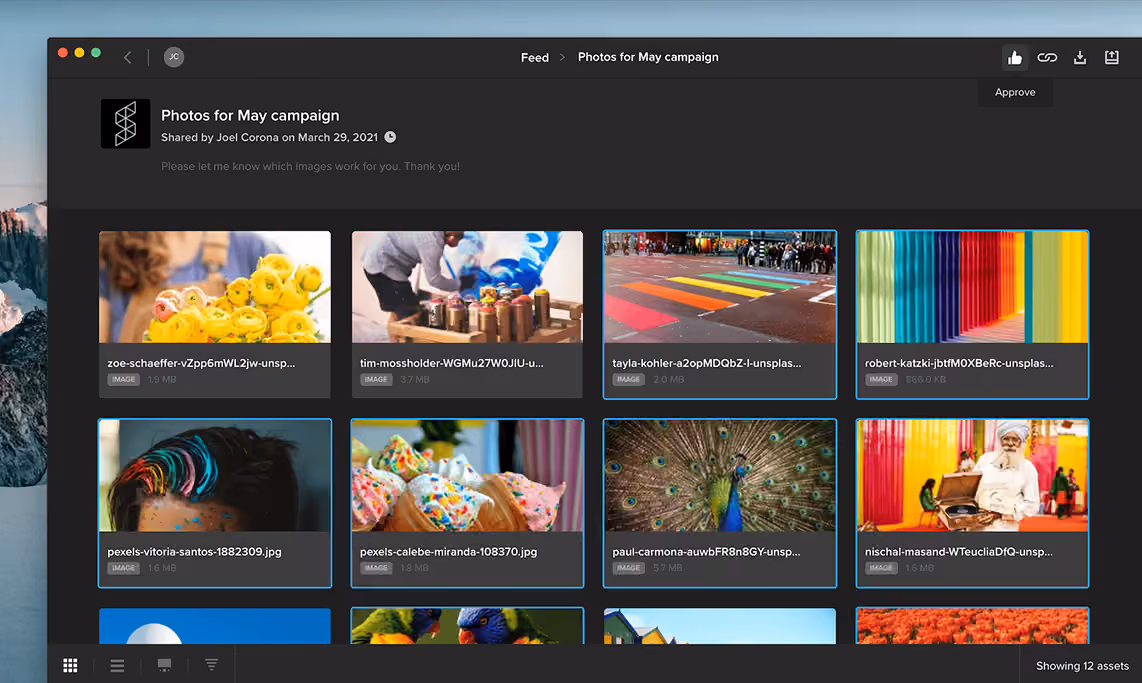Click filename robert-katzki-jbtfM0XBeRc-unsplas...
Image resolution: width=1142 pixels, height=683 pixels.
[959, 363]
